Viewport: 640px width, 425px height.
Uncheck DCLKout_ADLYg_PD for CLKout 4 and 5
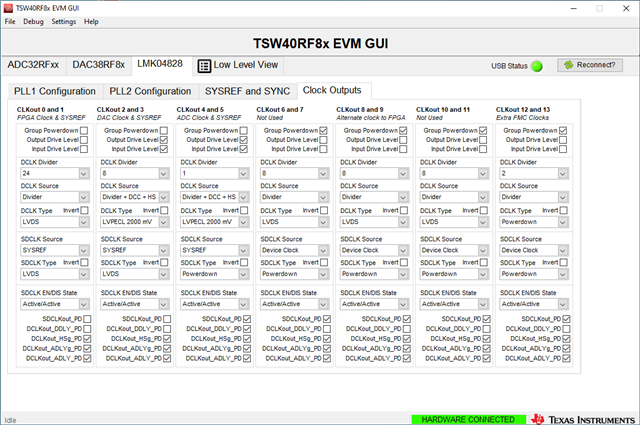coord(247,349)
